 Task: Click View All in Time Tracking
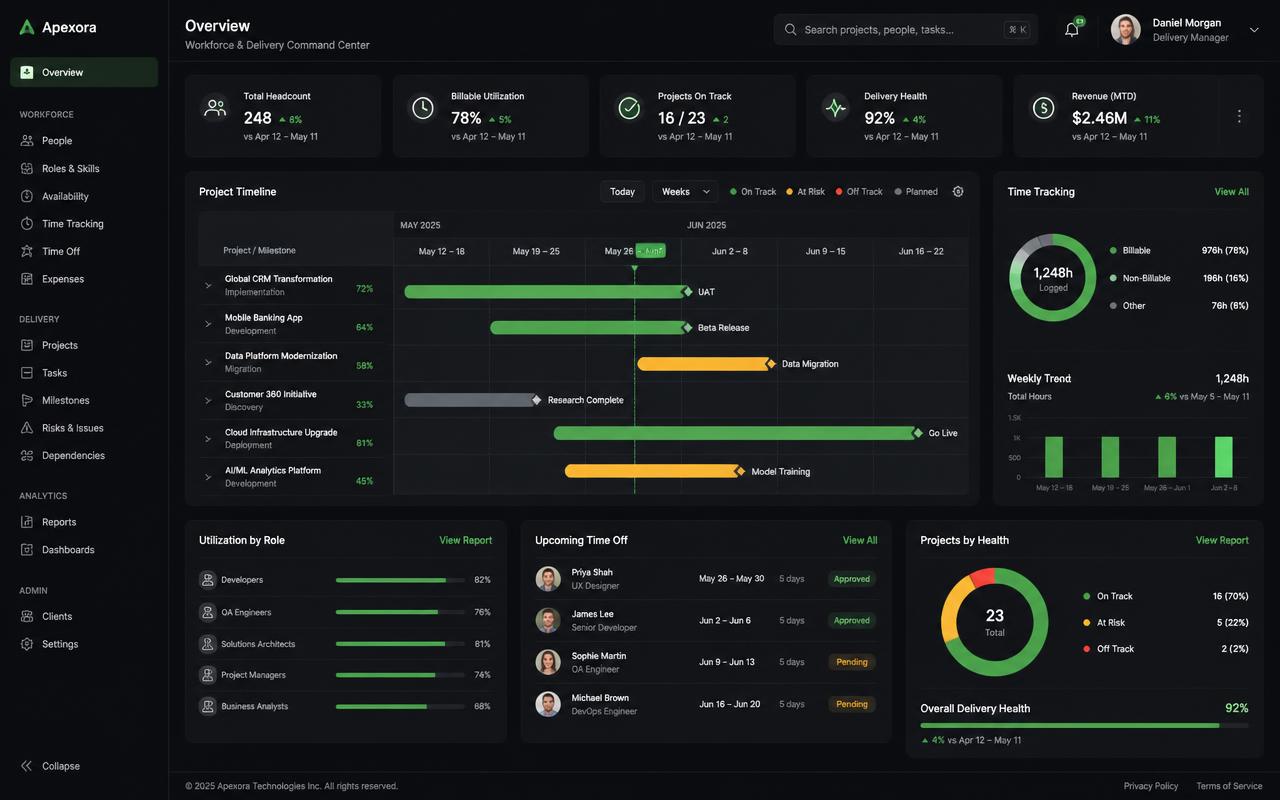1231,192
